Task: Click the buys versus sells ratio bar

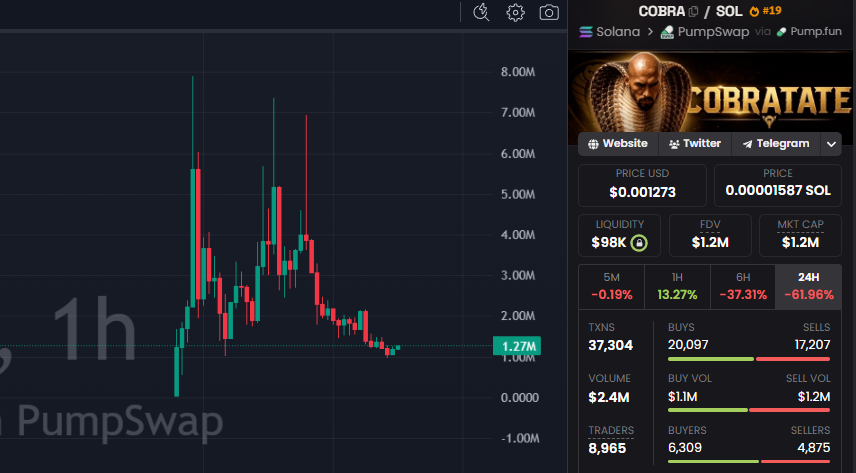Action: pyautogui.click(x=748, y=359)
